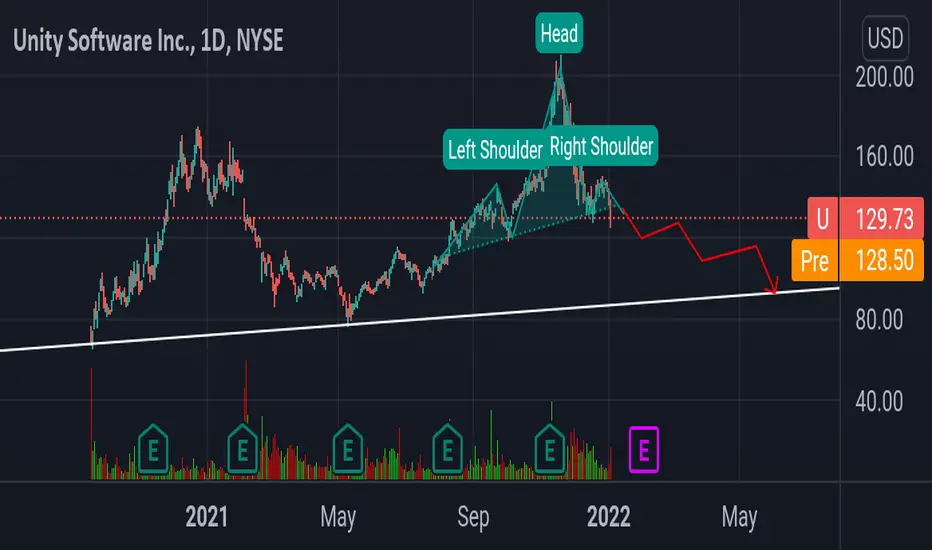Image resolution: width=932 pixels, height=550 pixels.
Task: Select the Head pattern label
Action: coord(559,33)
